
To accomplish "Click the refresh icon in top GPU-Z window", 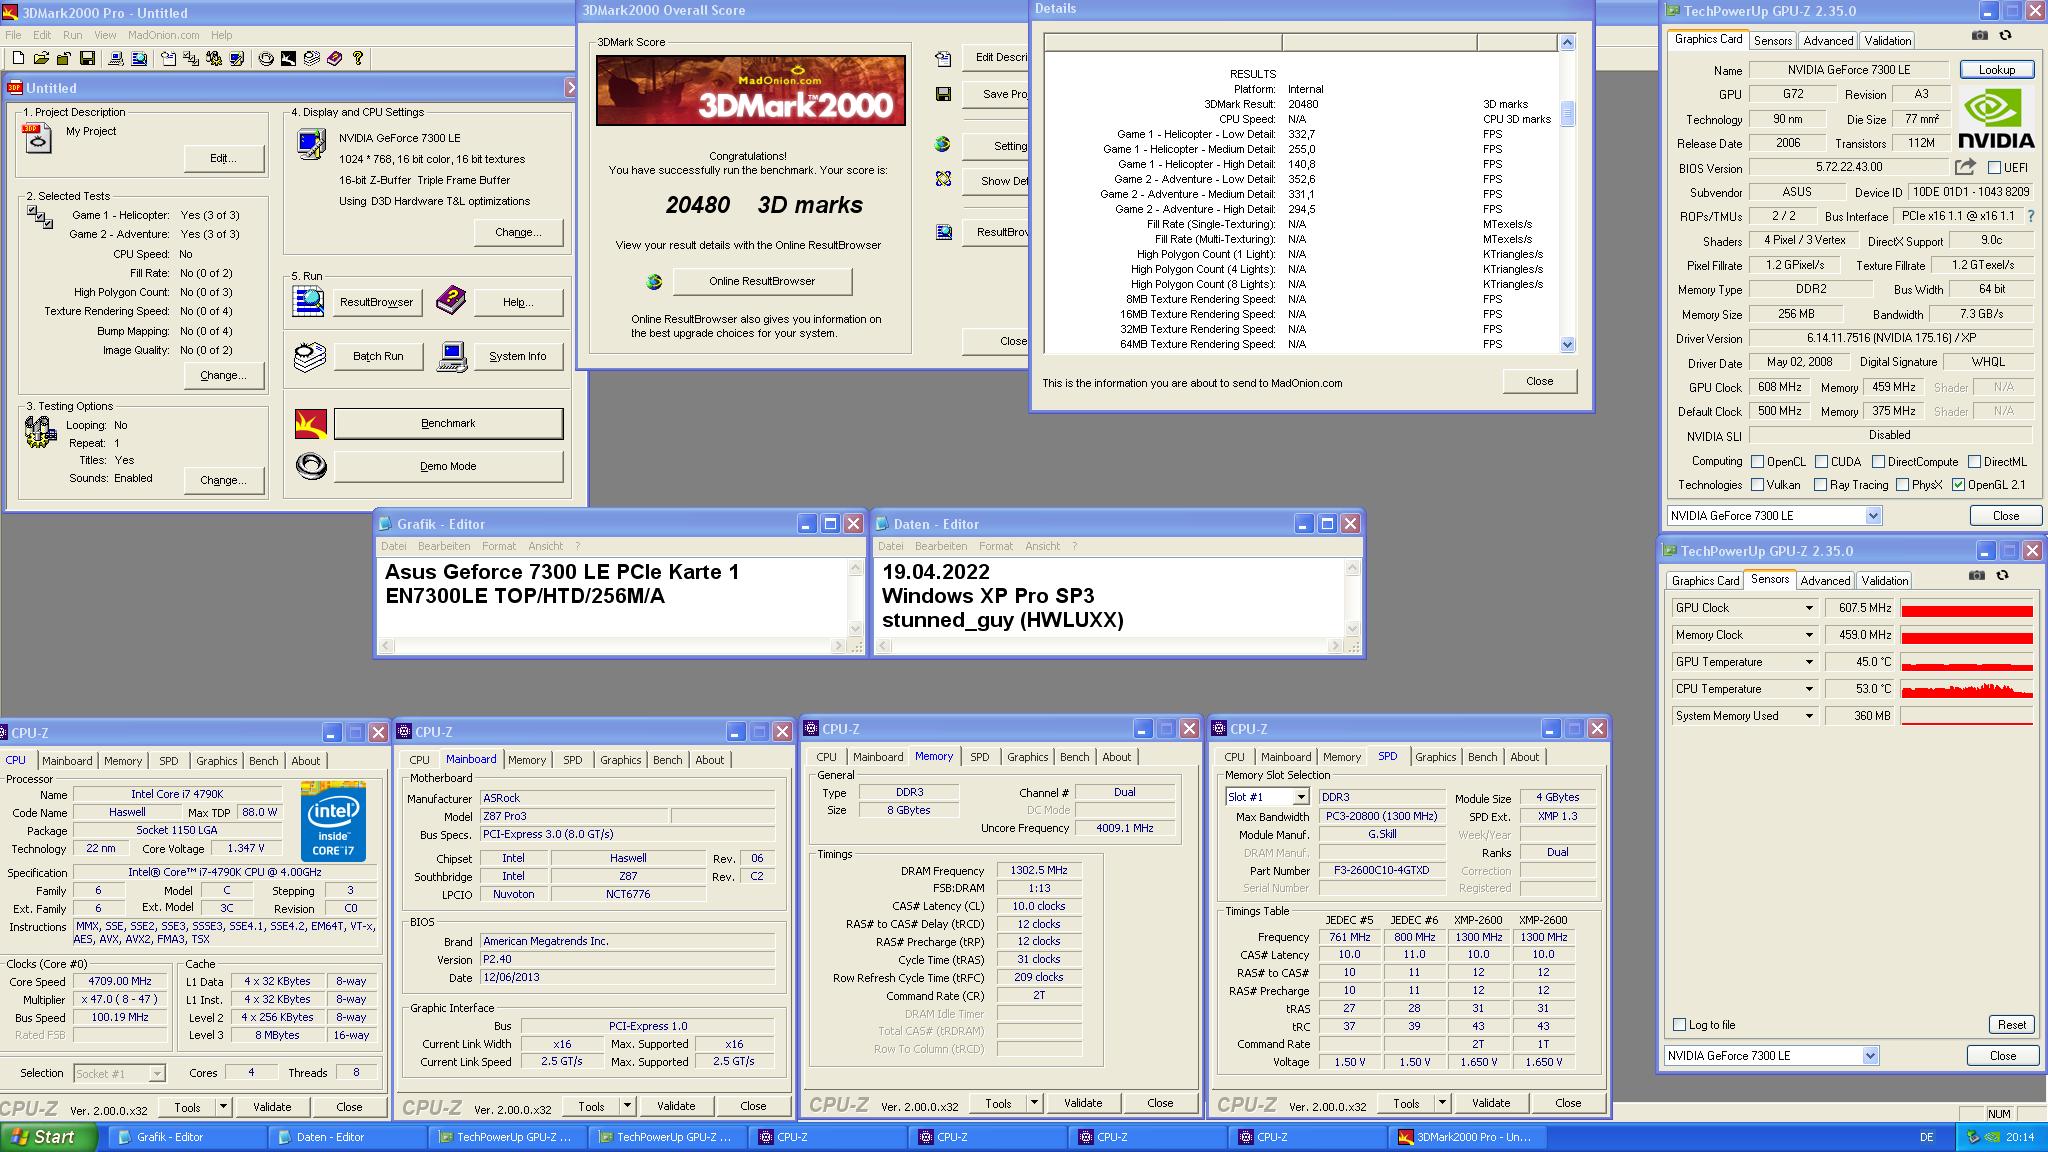I will point(2005,35).
